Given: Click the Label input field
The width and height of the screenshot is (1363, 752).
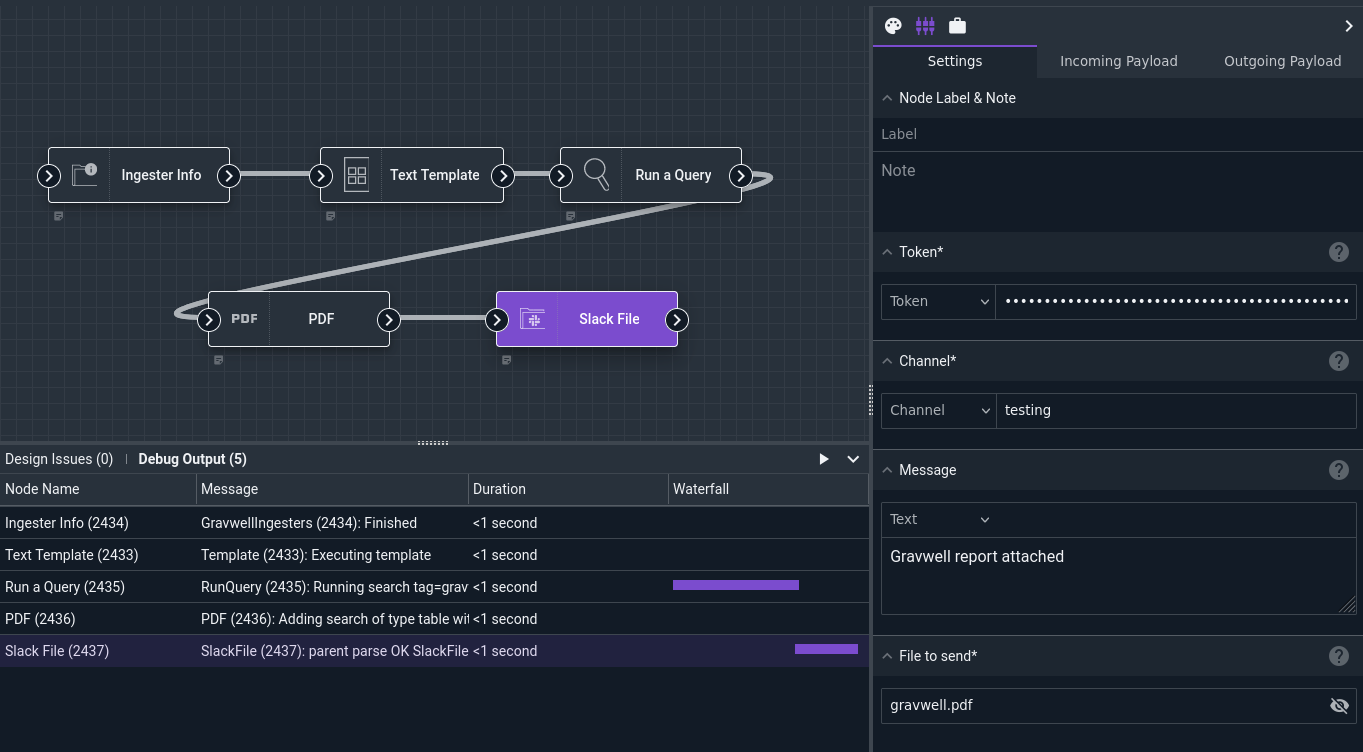Looking at the screenshot, I should [1118, 134].
